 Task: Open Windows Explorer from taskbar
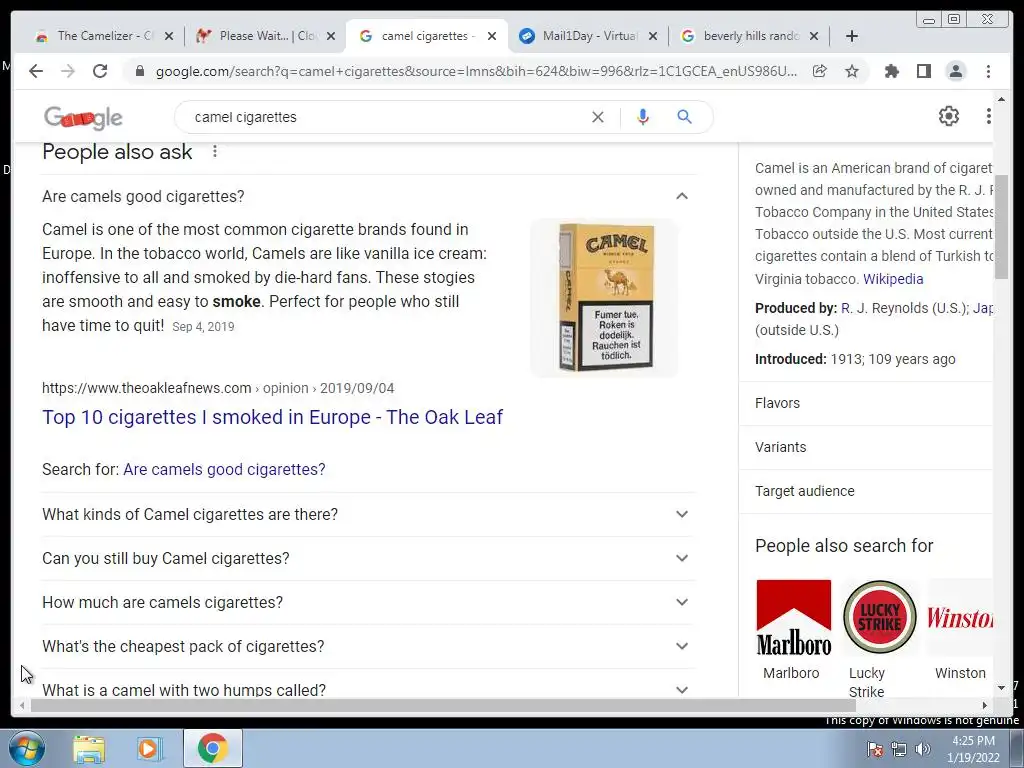pos(89,749)
